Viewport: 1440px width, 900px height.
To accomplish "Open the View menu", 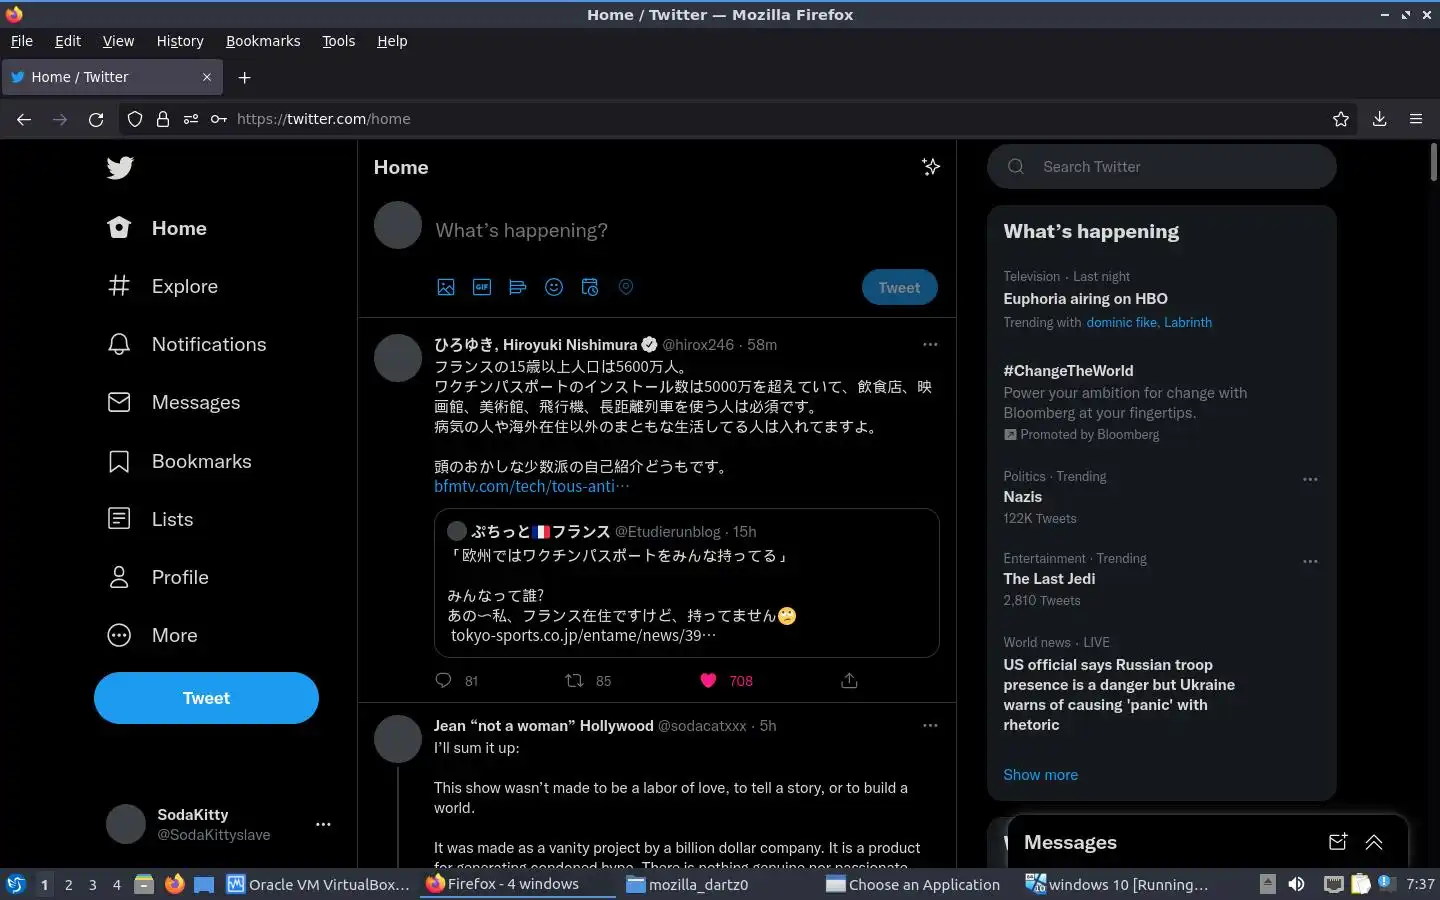I will pyautogui.click(x=118, y=41).
